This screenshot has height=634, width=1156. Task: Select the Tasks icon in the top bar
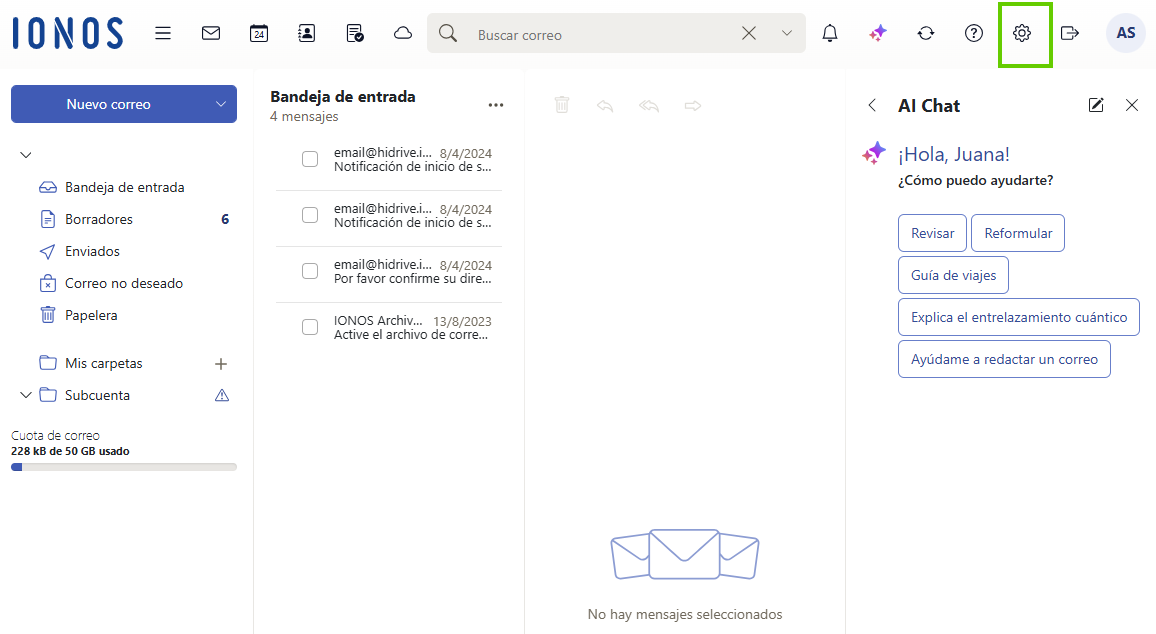[352, 33]
